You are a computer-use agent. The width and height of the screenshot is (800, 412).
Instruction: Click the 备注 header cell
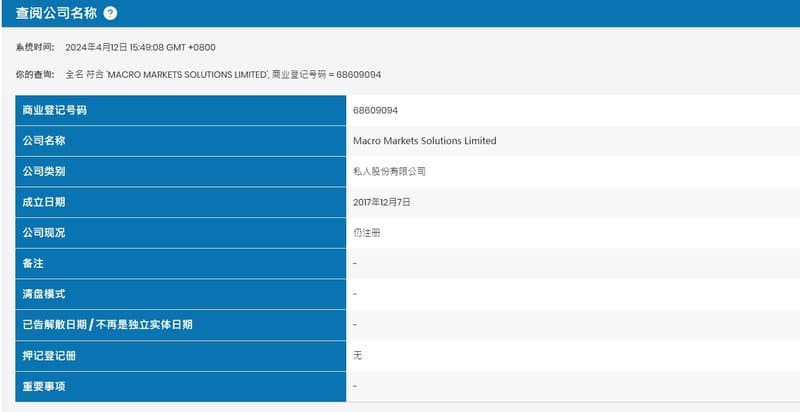pos(181,264)
